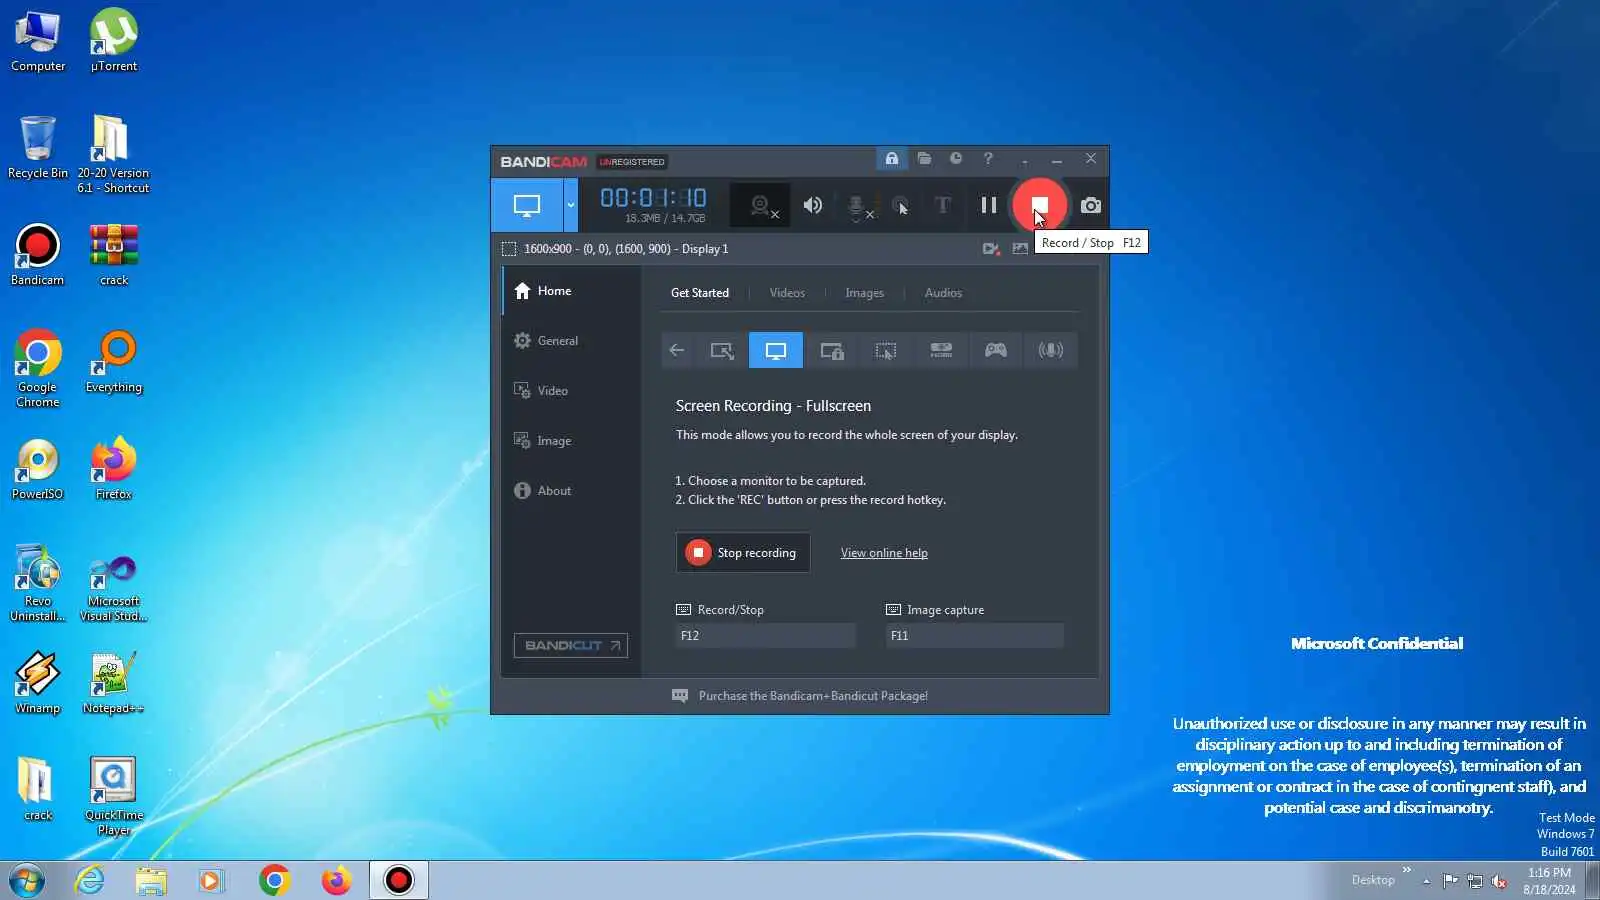Open the Windows Start menu
Image resolution: width=1600 pixels, height=900 pixels.
pos(26,880)
